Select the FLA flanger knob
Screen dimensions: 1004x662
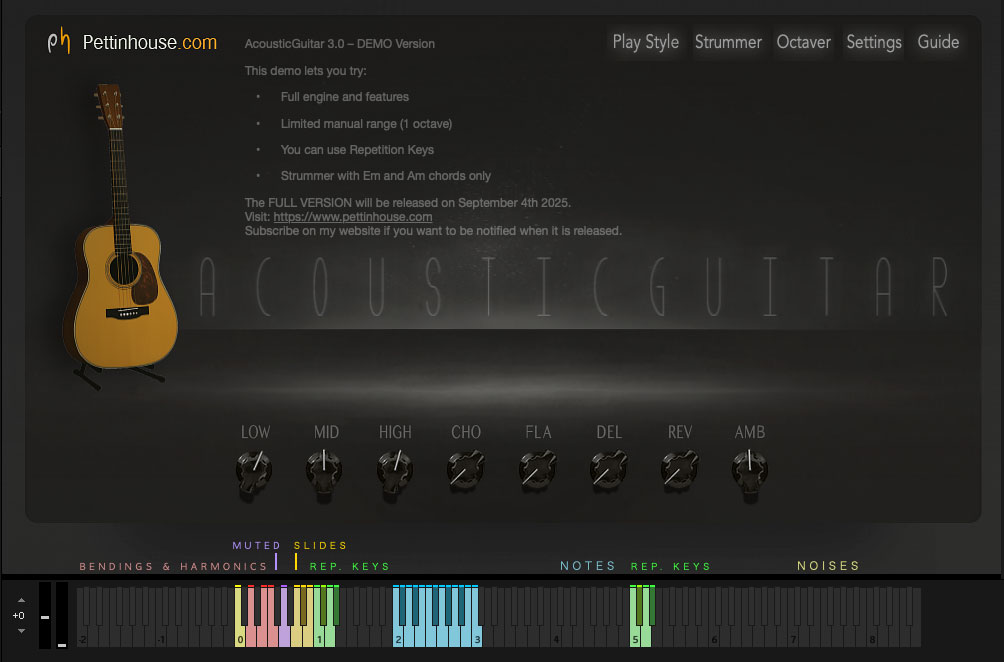(537, 471)
